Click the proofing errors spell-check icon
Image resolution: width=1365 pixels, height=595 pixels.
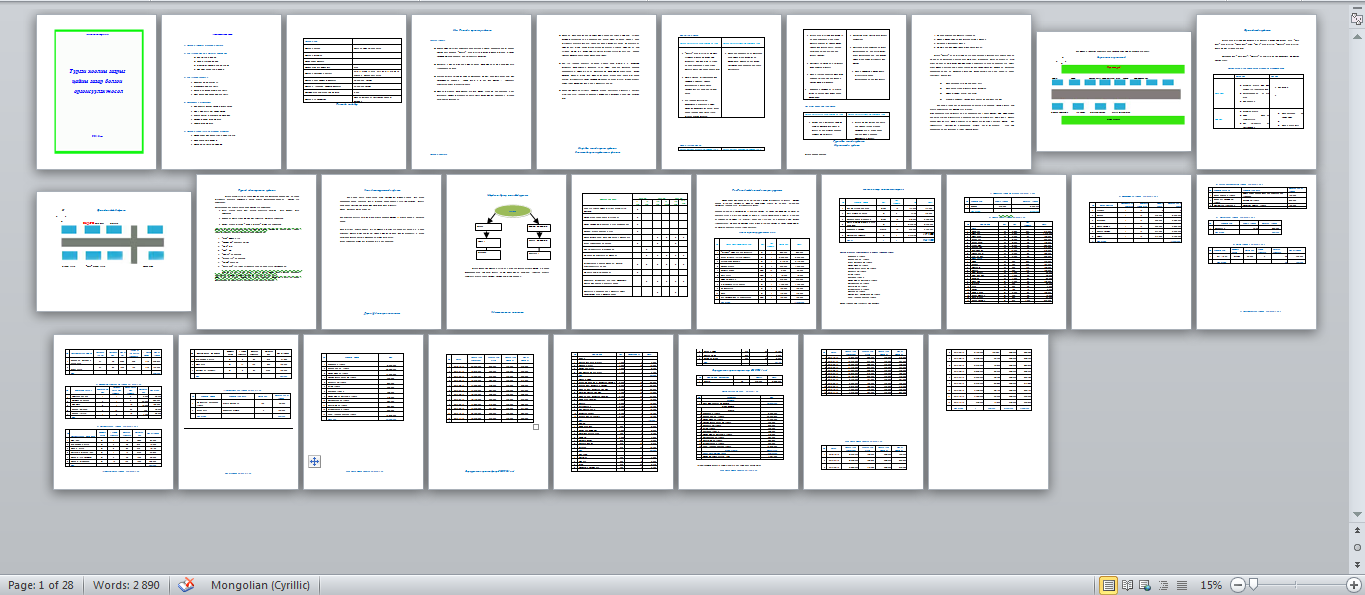(x=186, y=585)
